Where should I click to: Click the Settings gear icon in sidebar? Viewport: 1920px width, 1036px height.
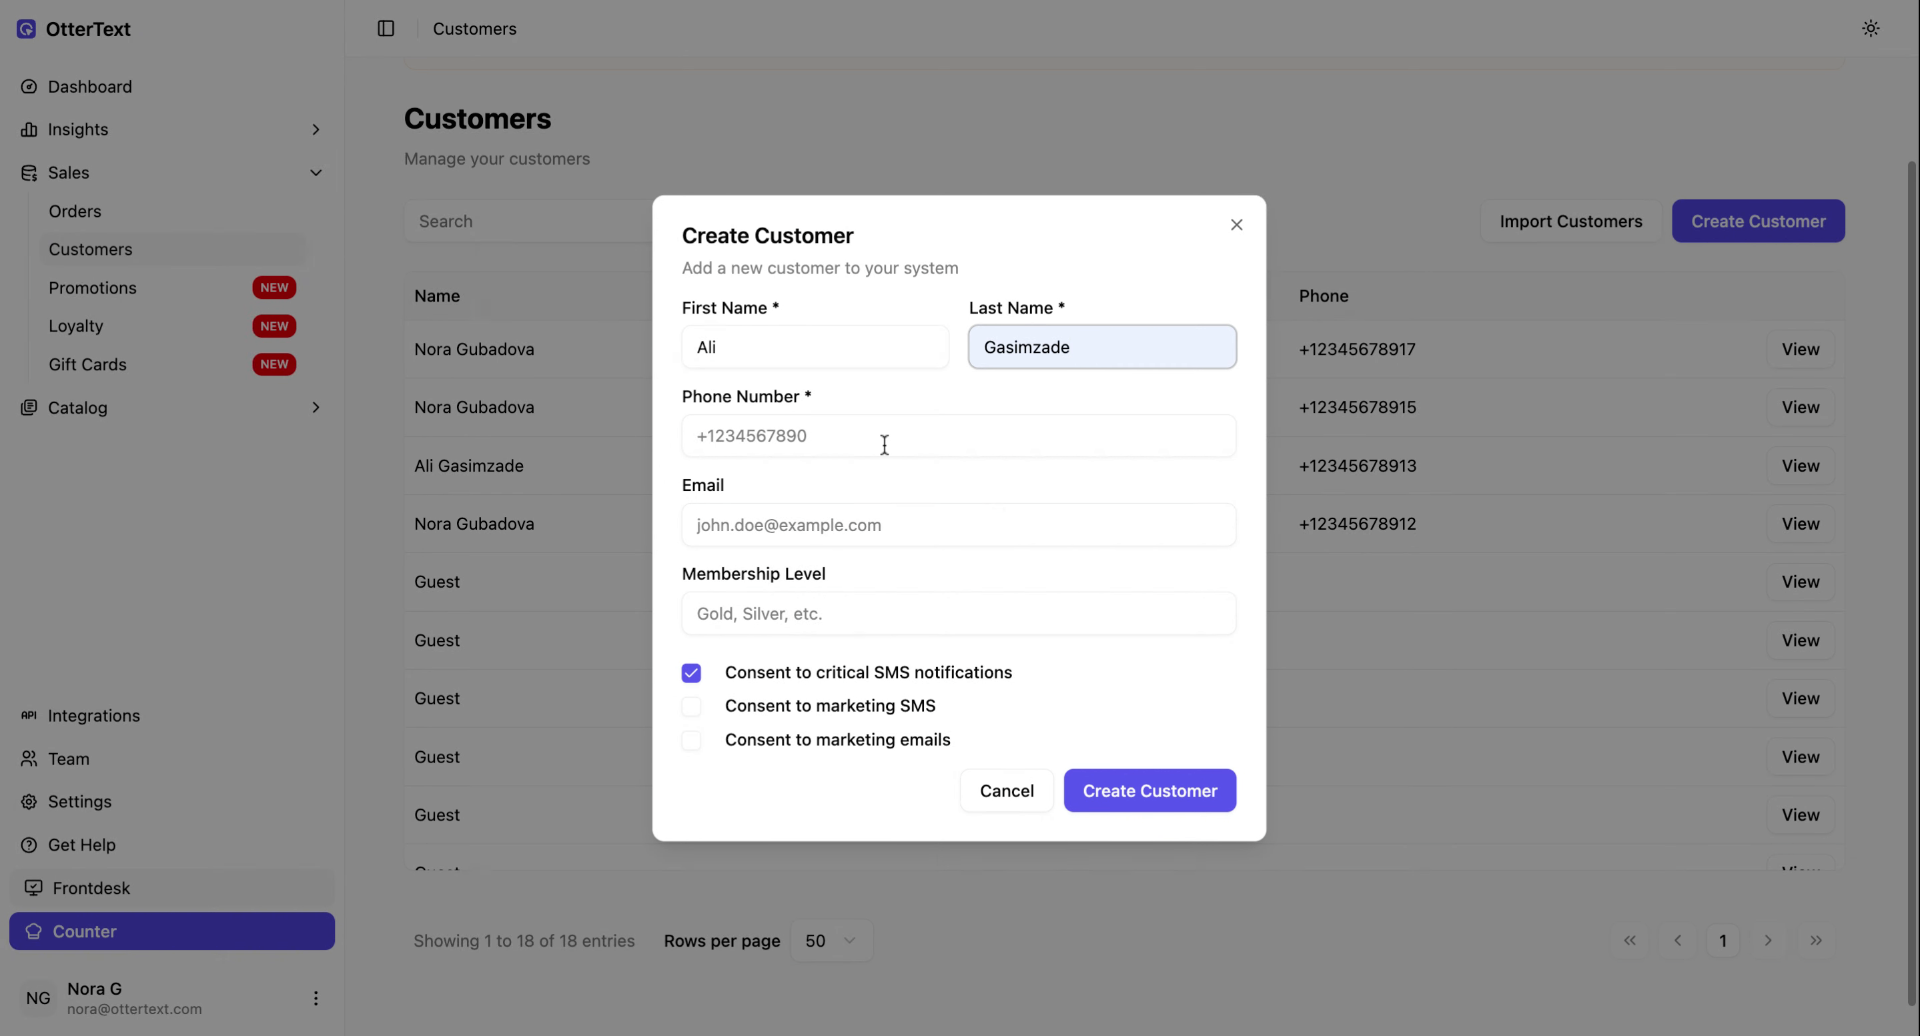click(x=29, y=802)
